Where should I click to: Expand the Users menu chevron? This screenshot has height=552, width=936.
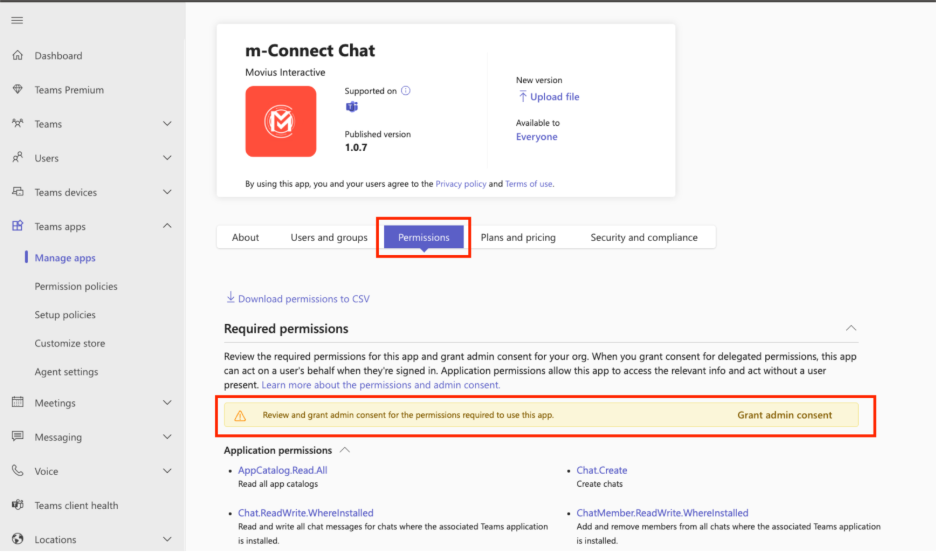167,158
